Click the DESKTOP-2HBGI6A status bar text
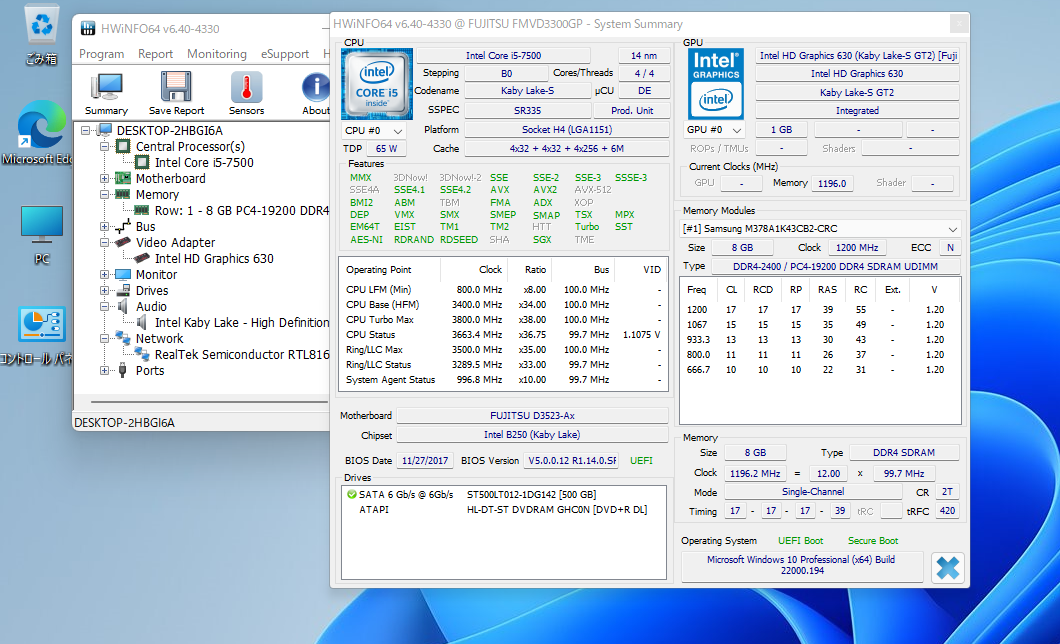The height and width of the screenshot is (644, 1060). click(x=124, y=423)
